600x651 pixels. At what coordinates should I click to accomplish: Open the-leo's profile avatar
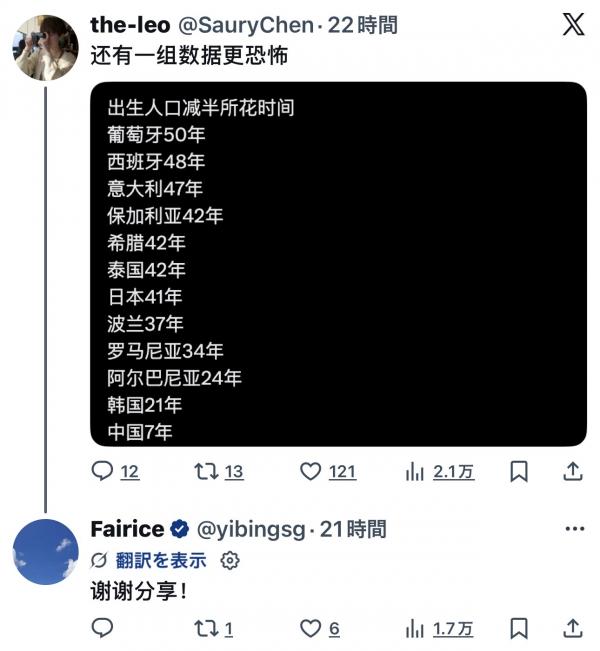(45, 47)
